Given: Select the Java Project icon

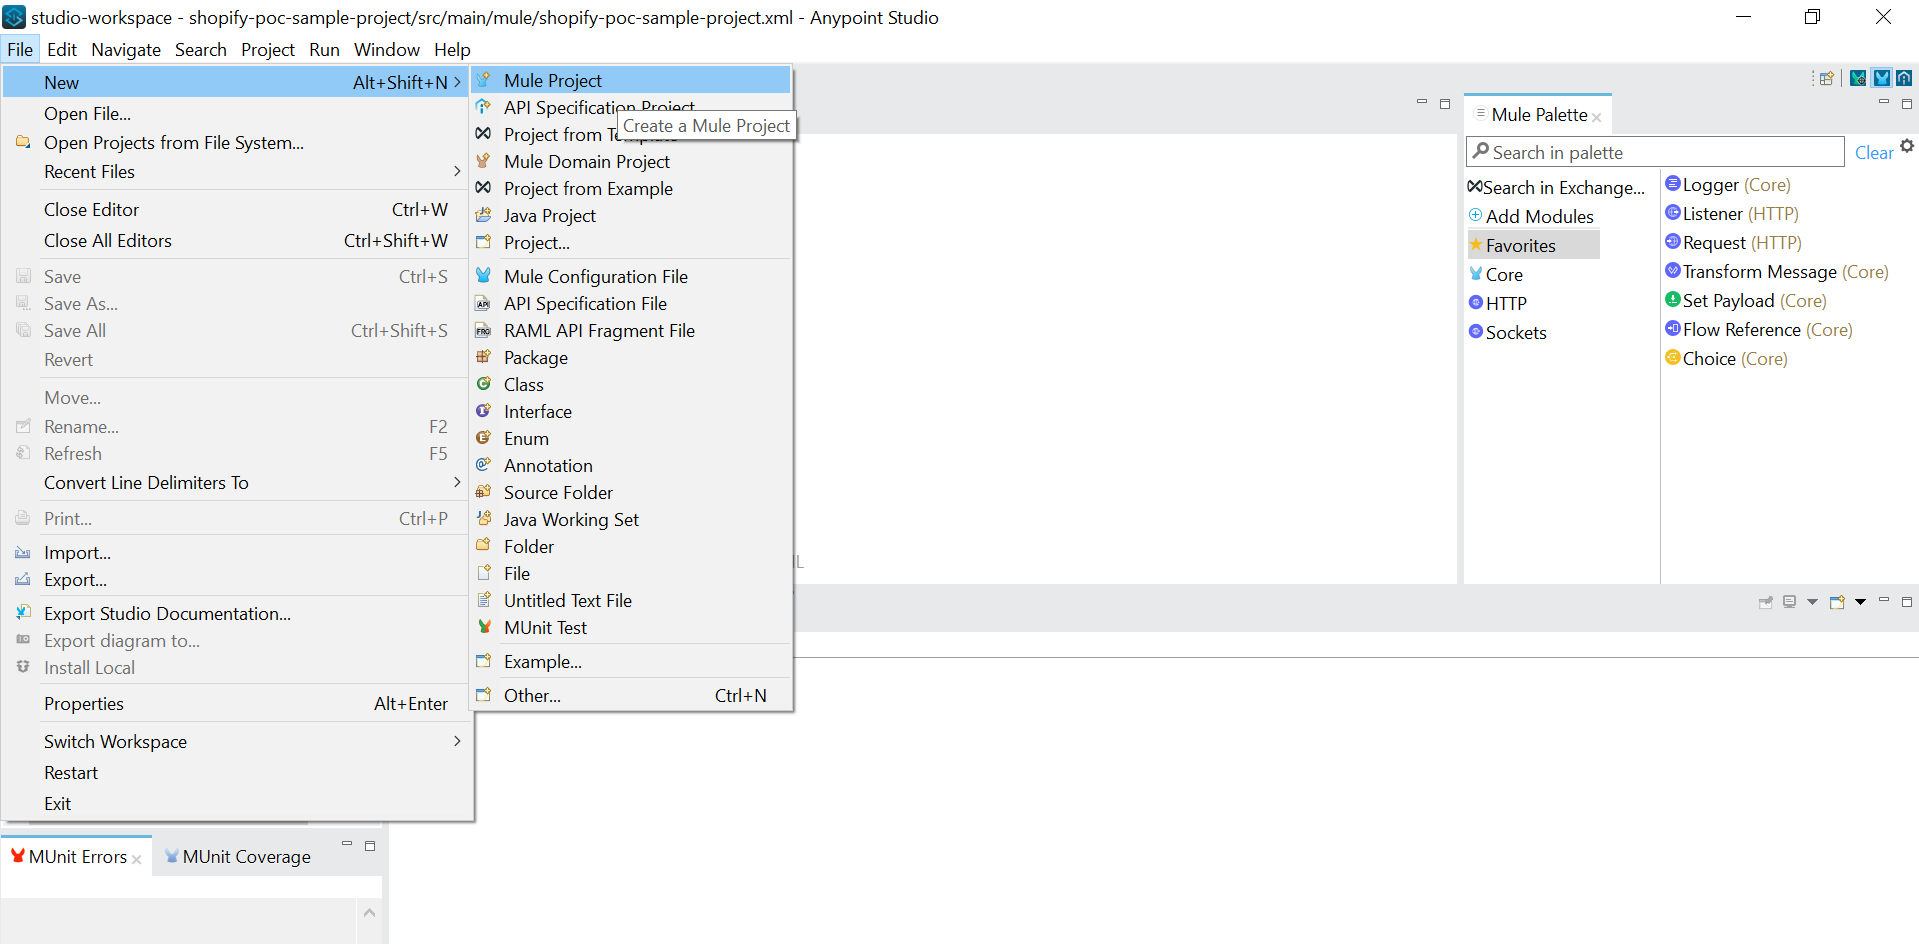Looking at the screenshot, I should click(x=484, y=215).
